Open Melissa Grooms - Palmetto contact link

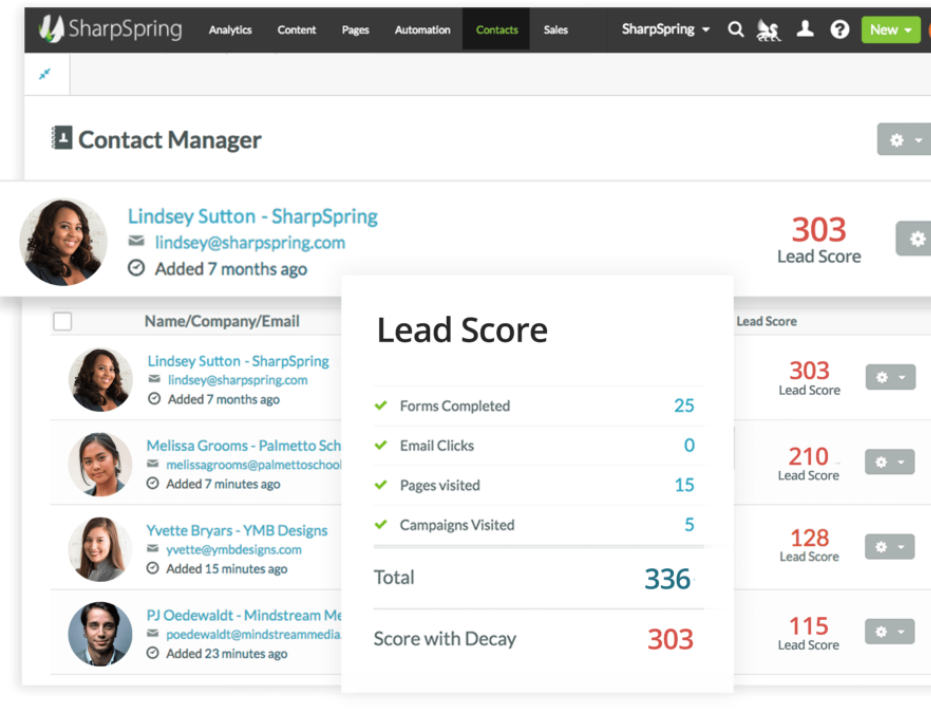[x=244, y=445]
